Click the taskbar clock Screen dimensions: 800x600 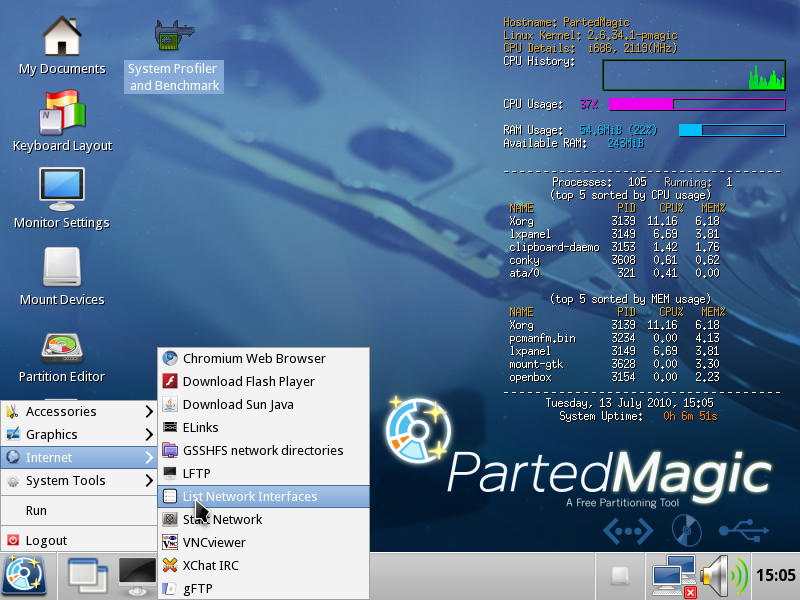(x=776, y=576)
